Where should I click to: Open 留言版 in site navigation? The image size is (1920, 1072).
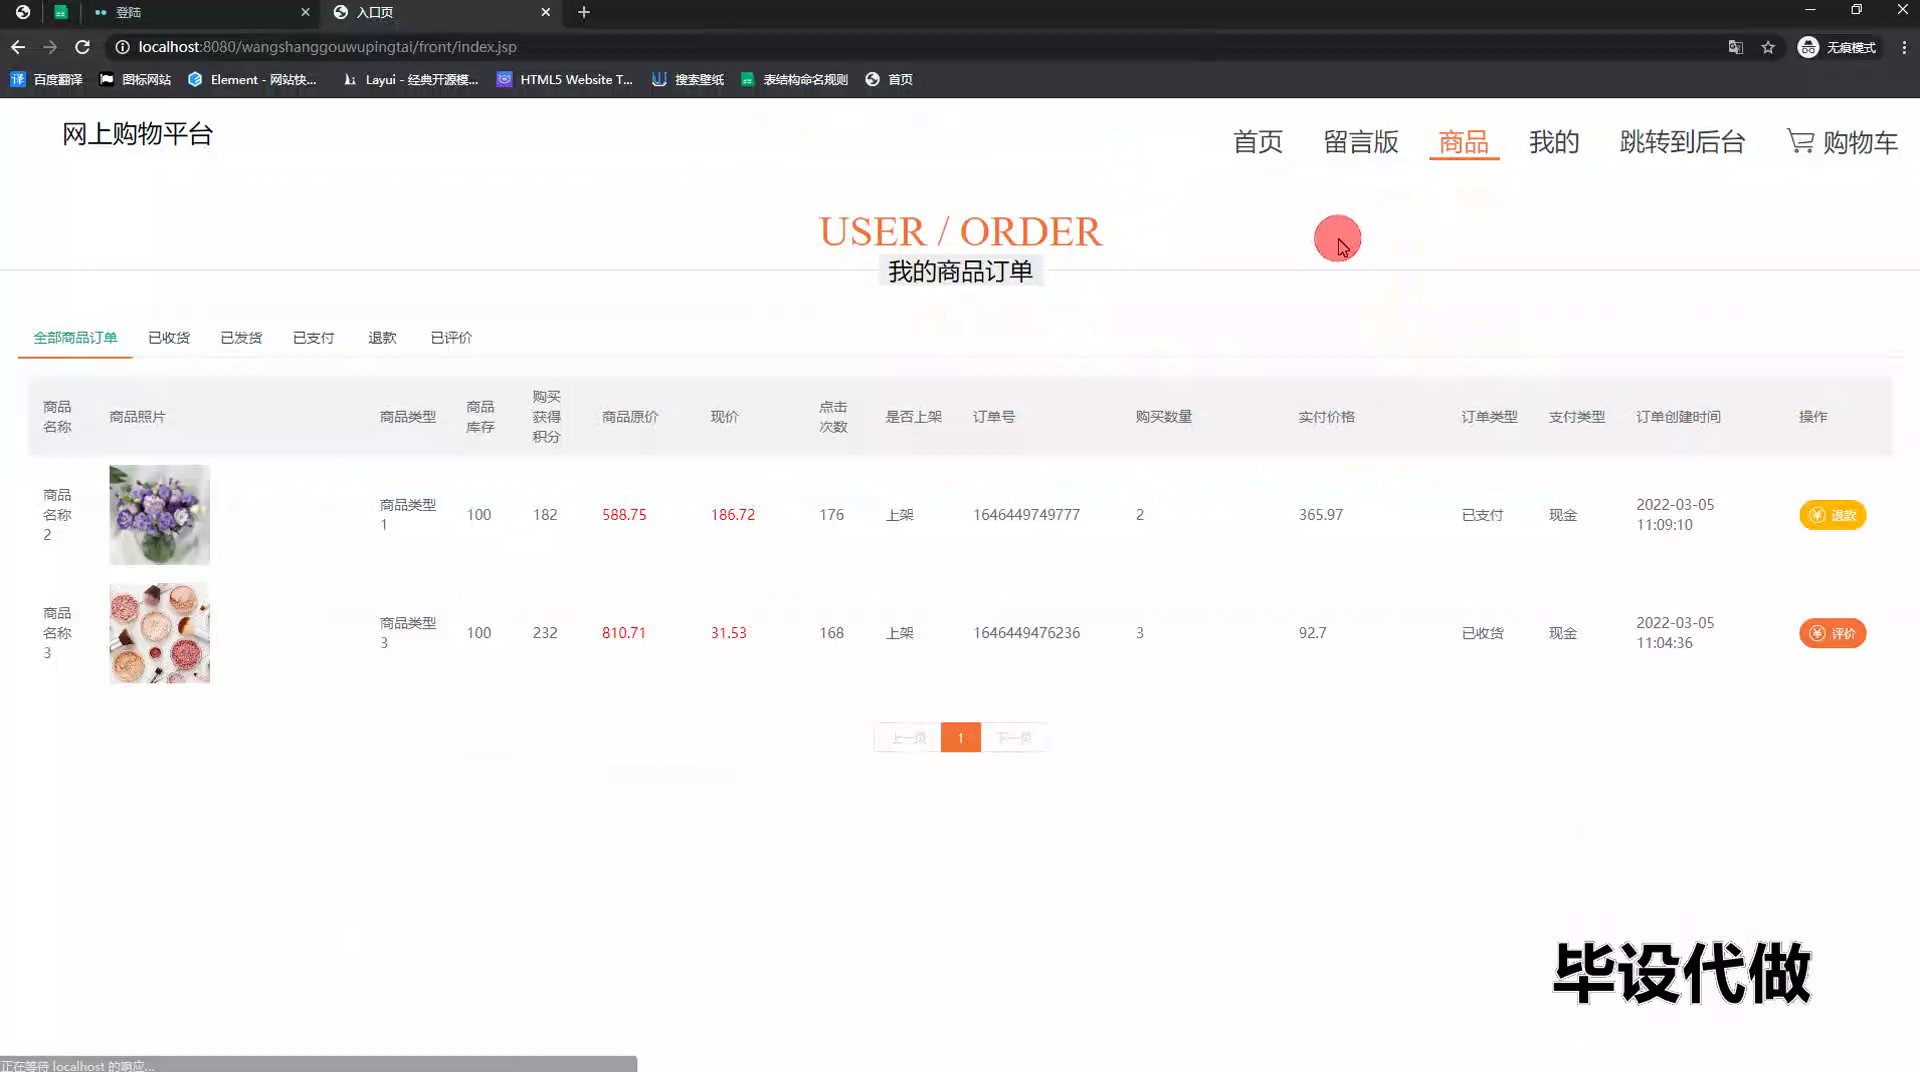[1361, 142]
